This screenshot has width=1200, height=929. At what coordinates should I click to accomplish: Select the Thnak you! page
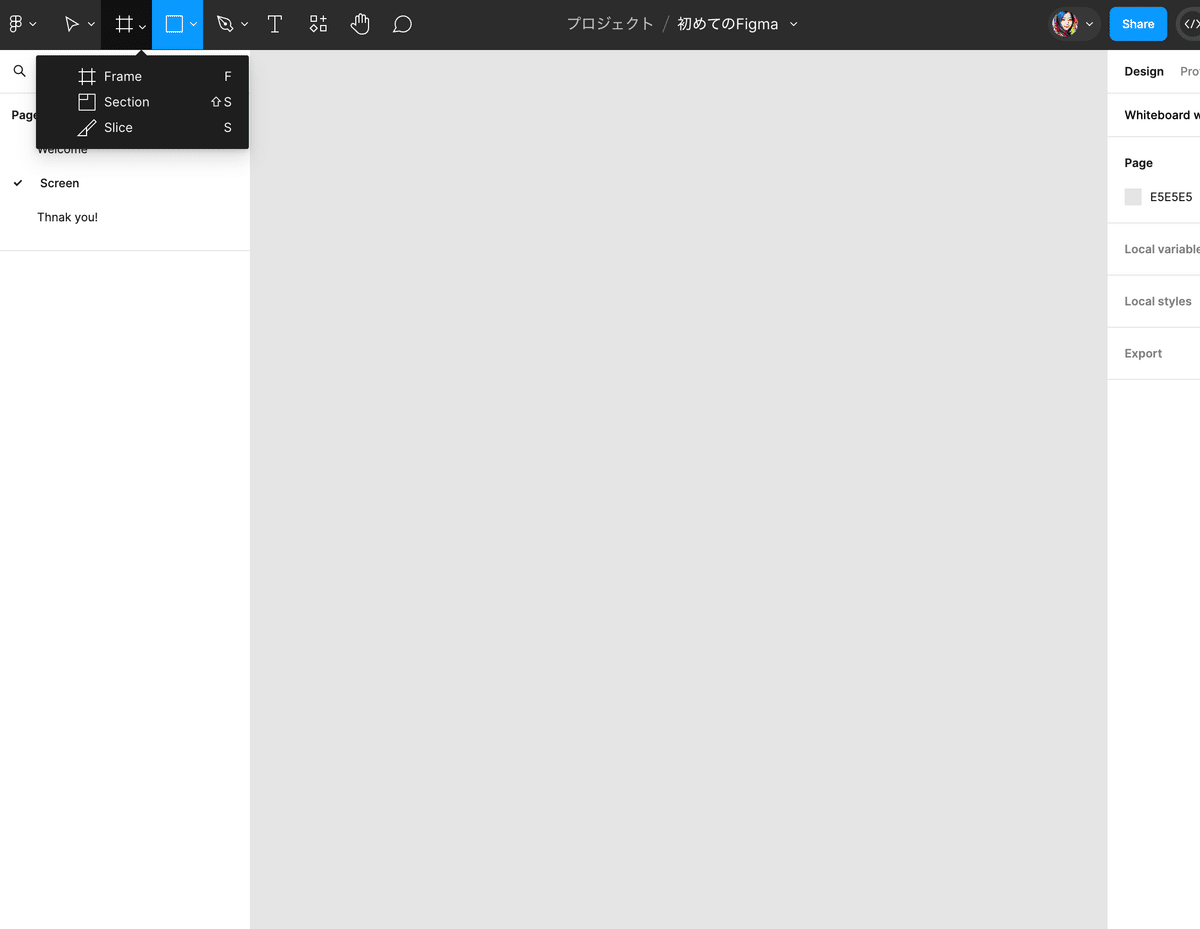[67, 217]
